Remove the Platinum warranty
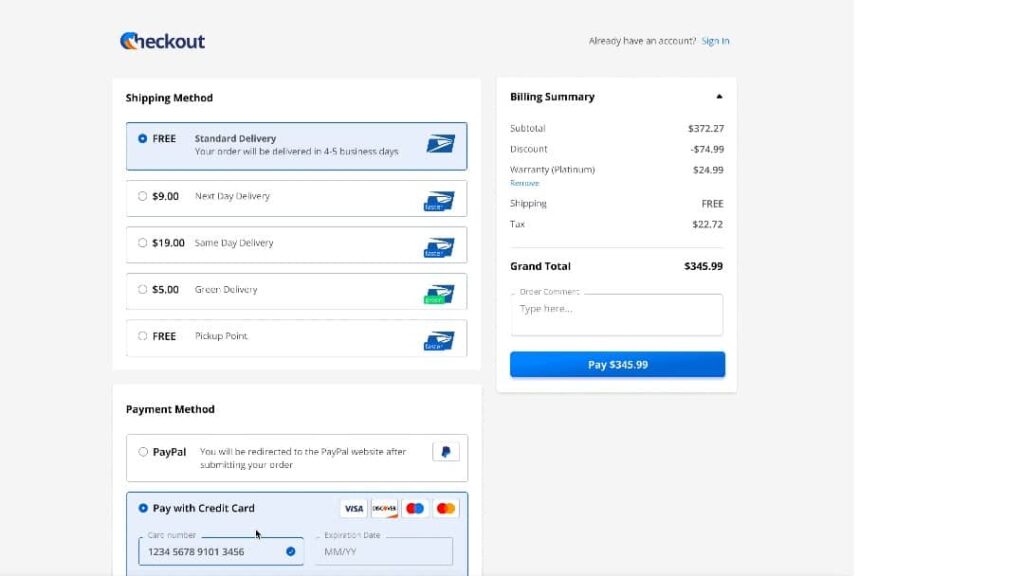 [524, 184]
